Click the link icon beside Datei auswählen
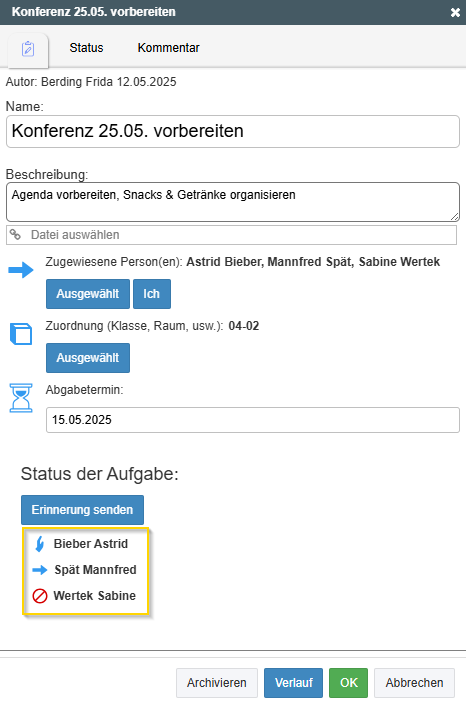The width and height of the screenshot is (466, 705). click(x=16, y=234)
